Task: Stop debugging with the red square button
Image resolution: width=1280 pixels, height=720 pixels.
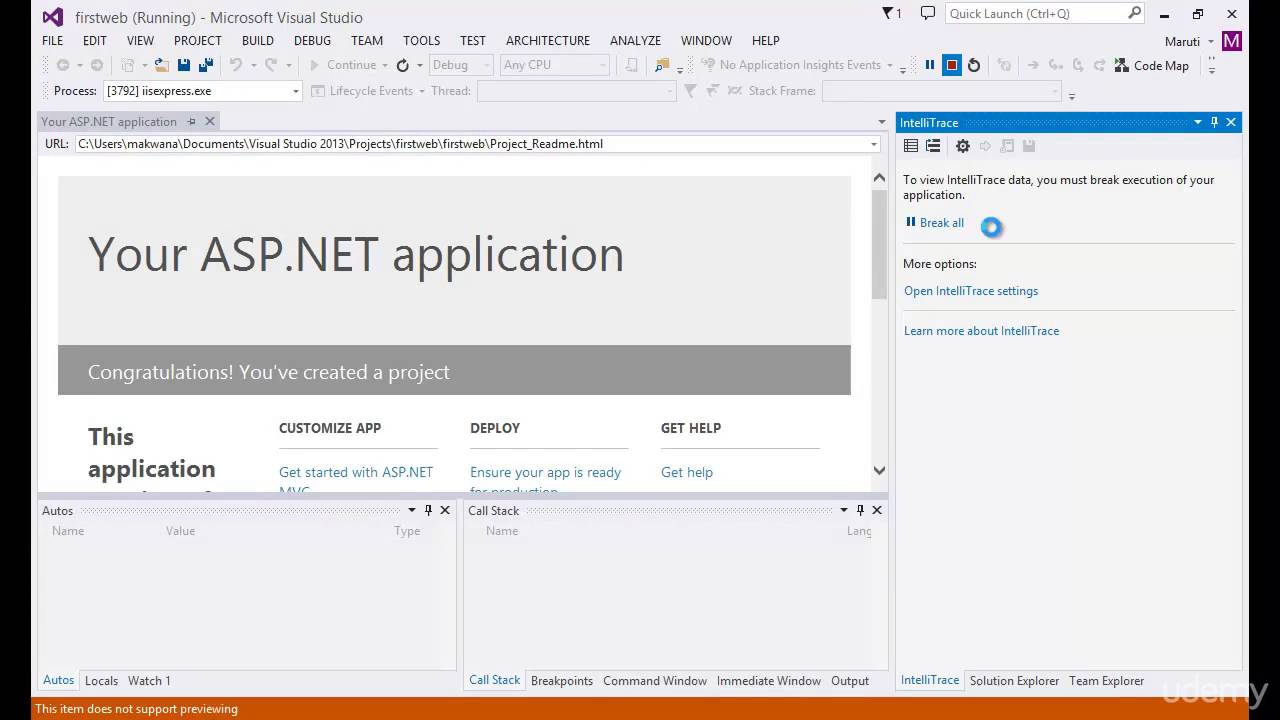Action: pyautogui.click(x=952, y=65)
